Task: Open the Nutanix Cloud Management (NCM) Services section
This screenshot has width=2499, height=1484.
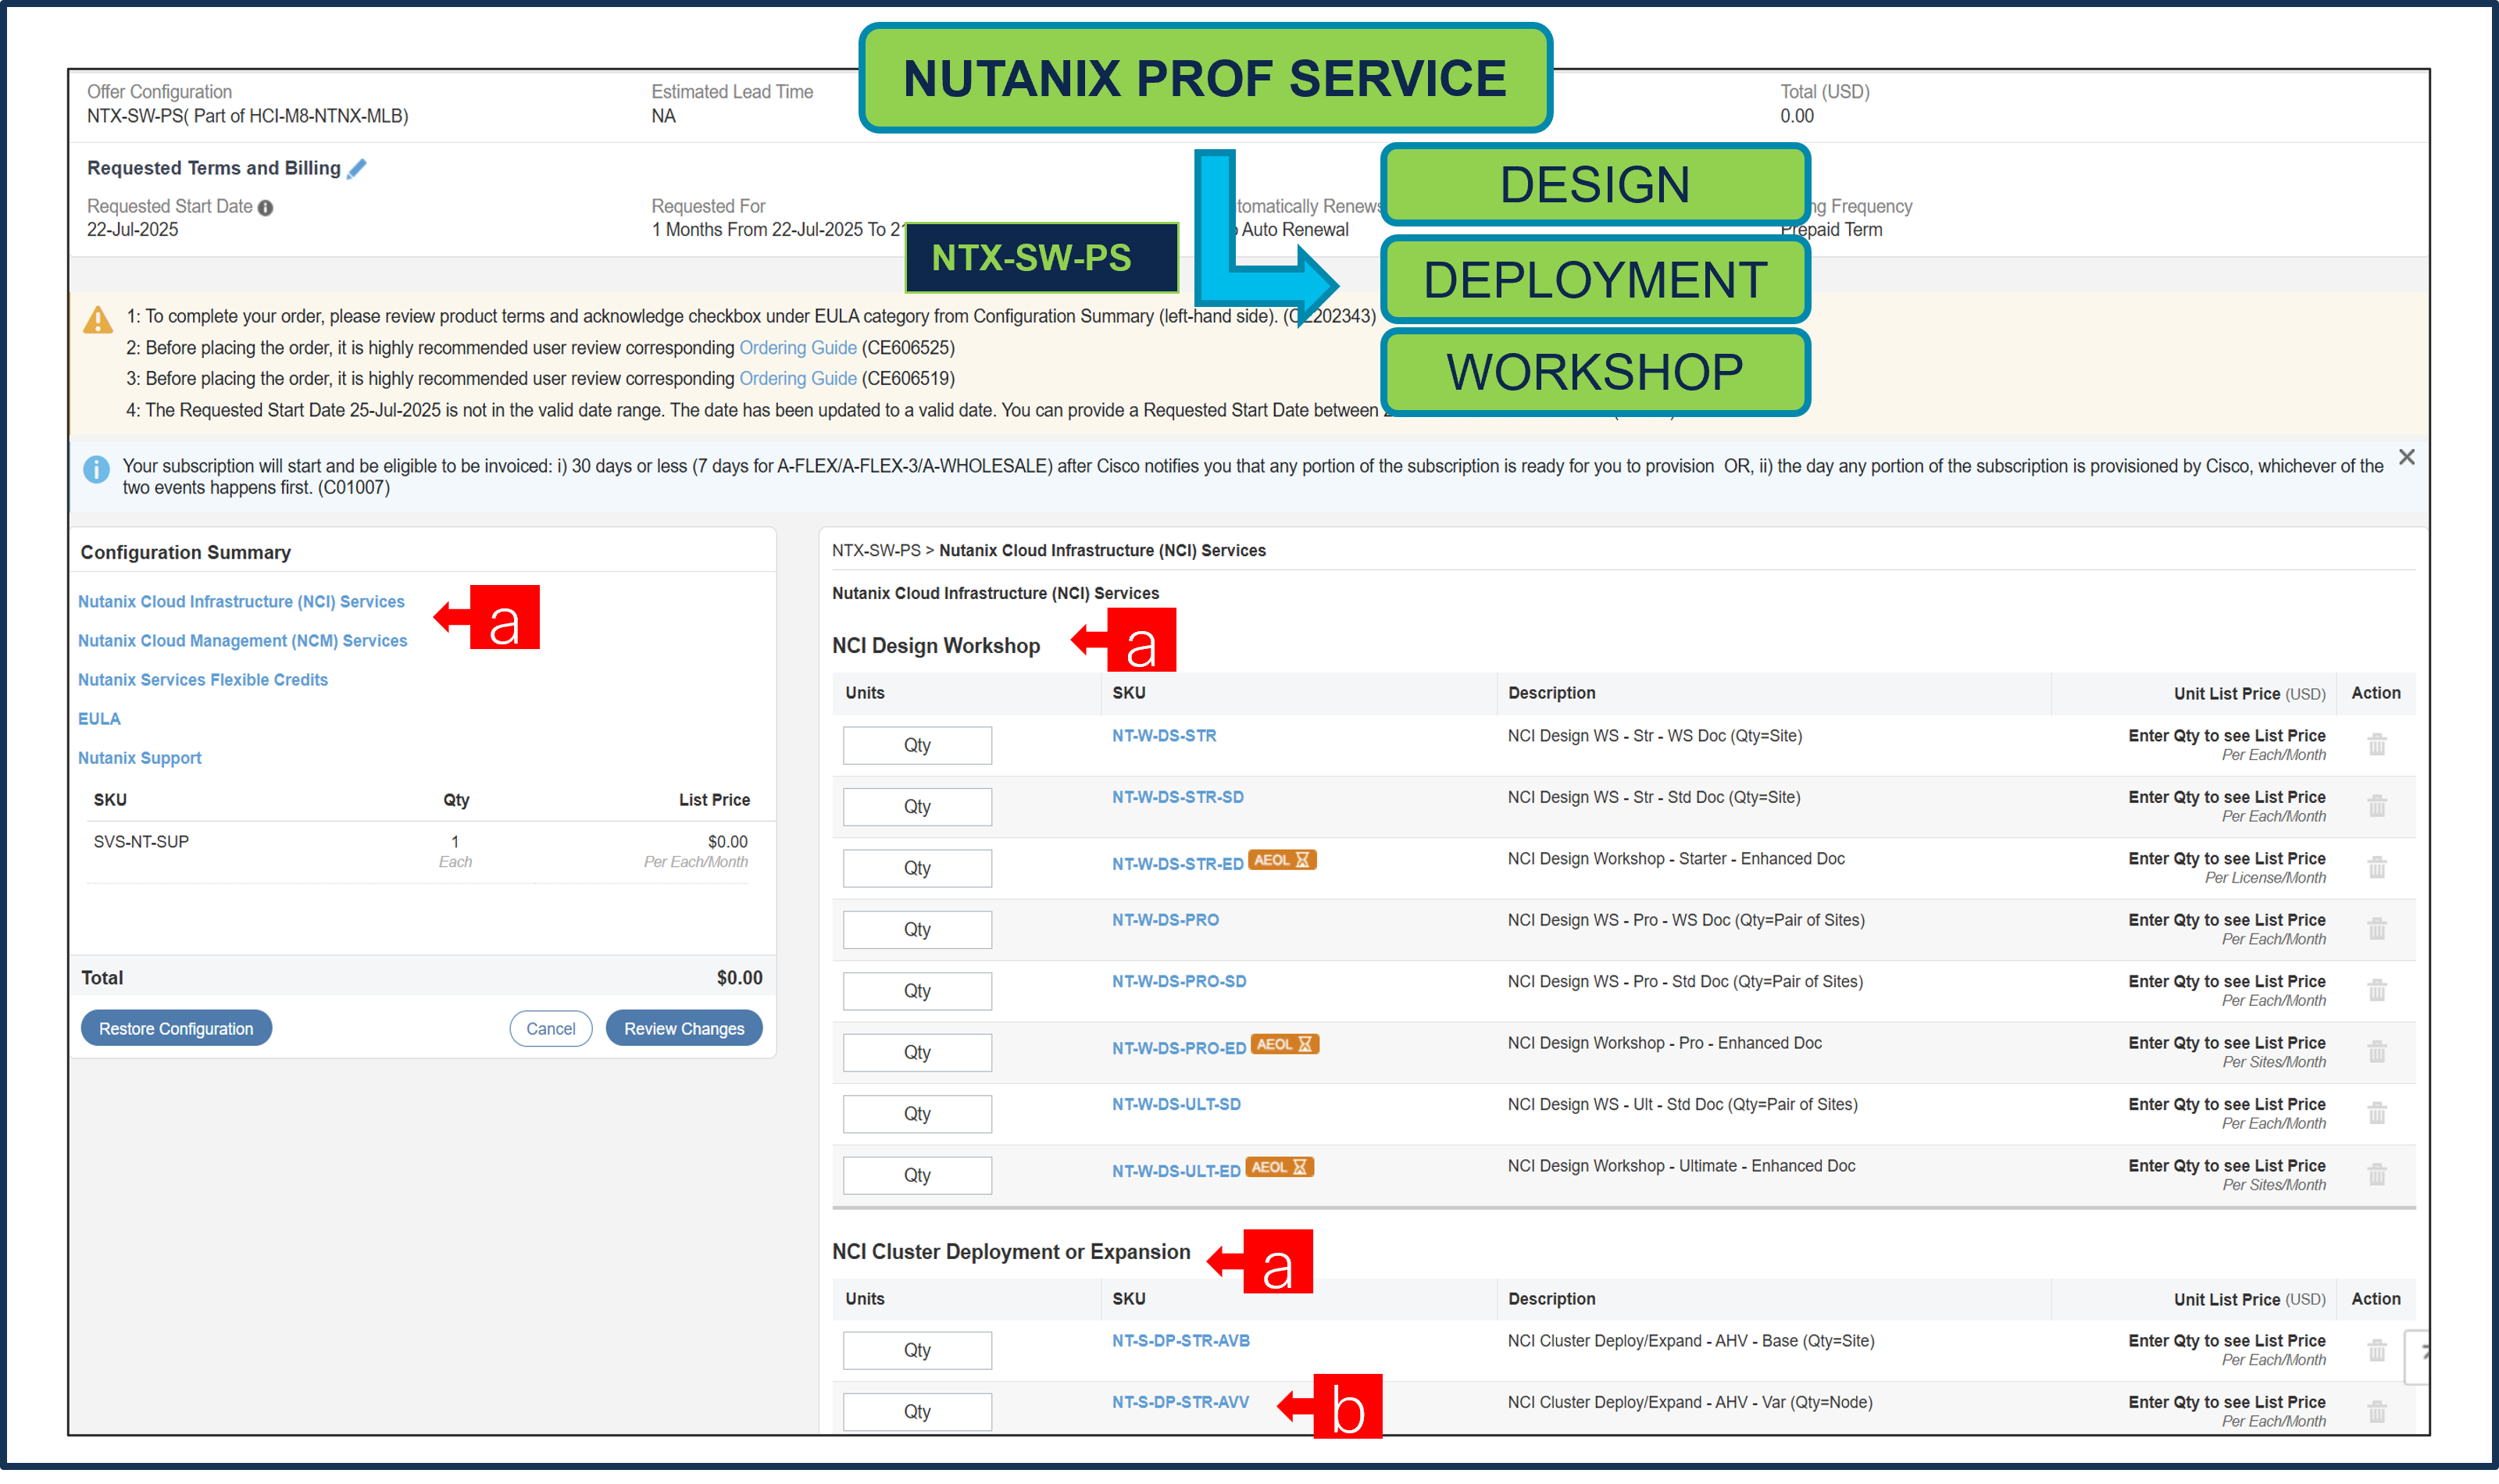Action: point(243,640)
